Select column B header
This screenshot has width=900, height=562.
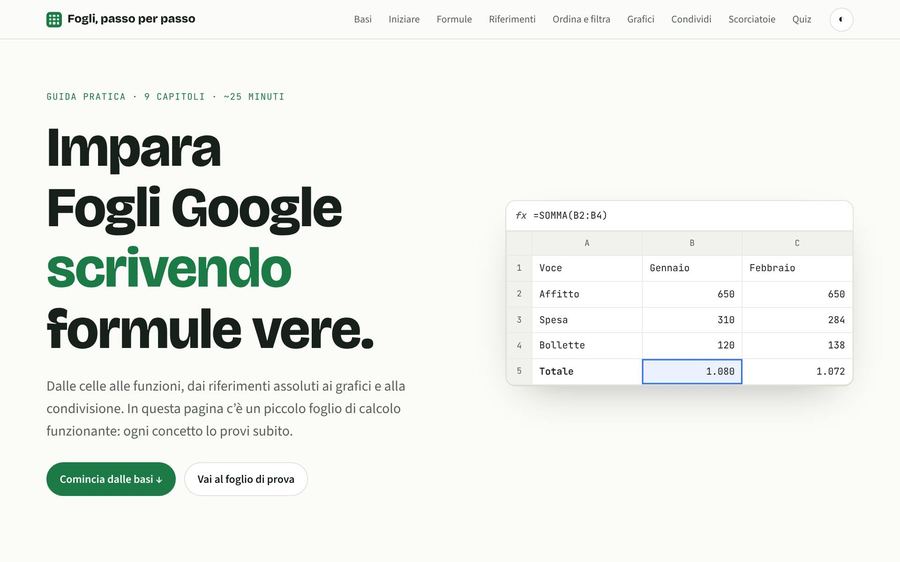692,243
